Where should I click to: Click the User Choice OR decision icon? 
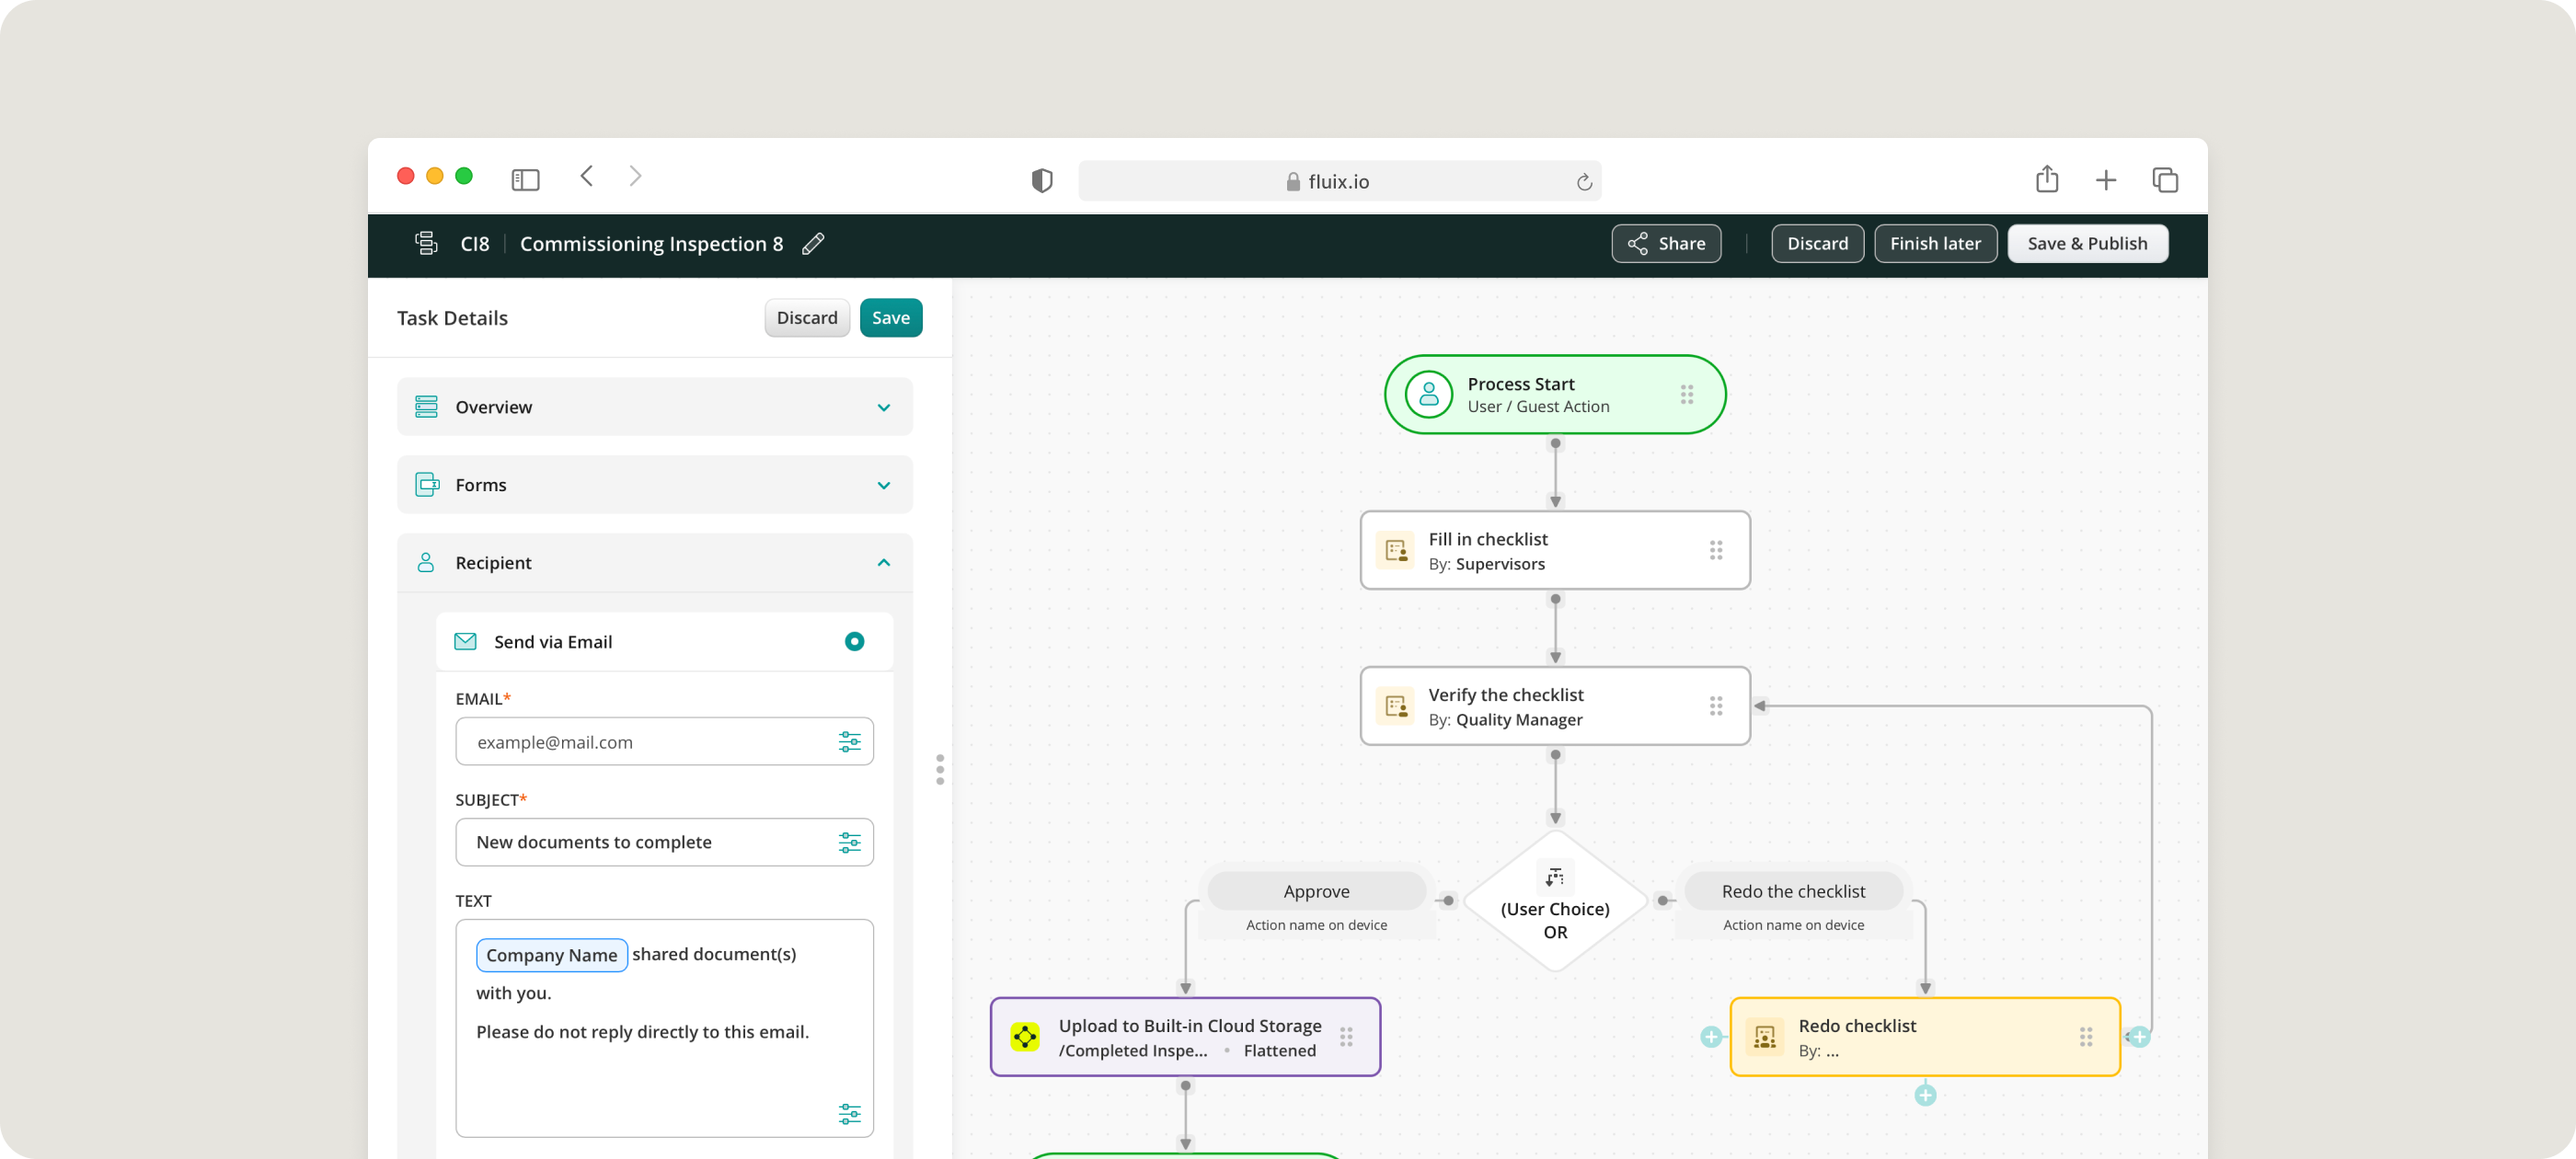click(x=1554, y=877)
